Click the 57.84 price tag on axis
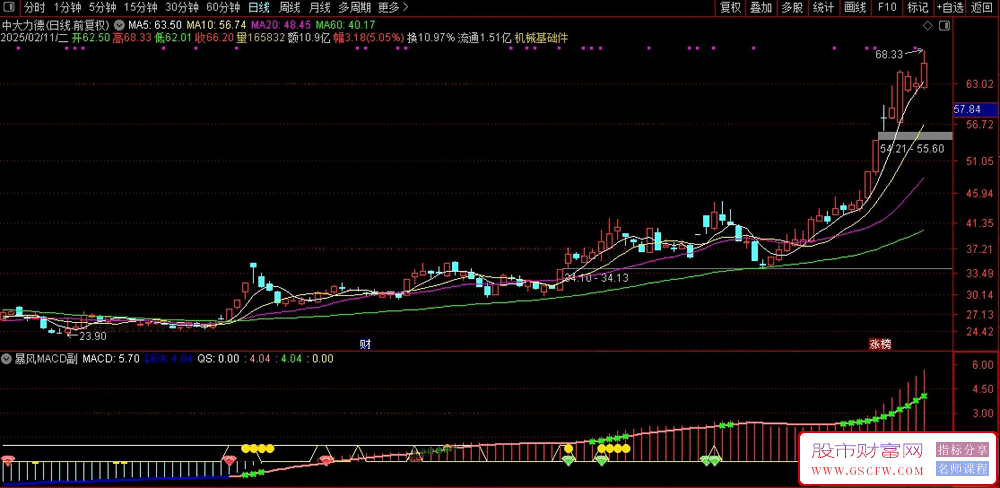Viewport: 1000px width, 488px height. tap(973, 110)
